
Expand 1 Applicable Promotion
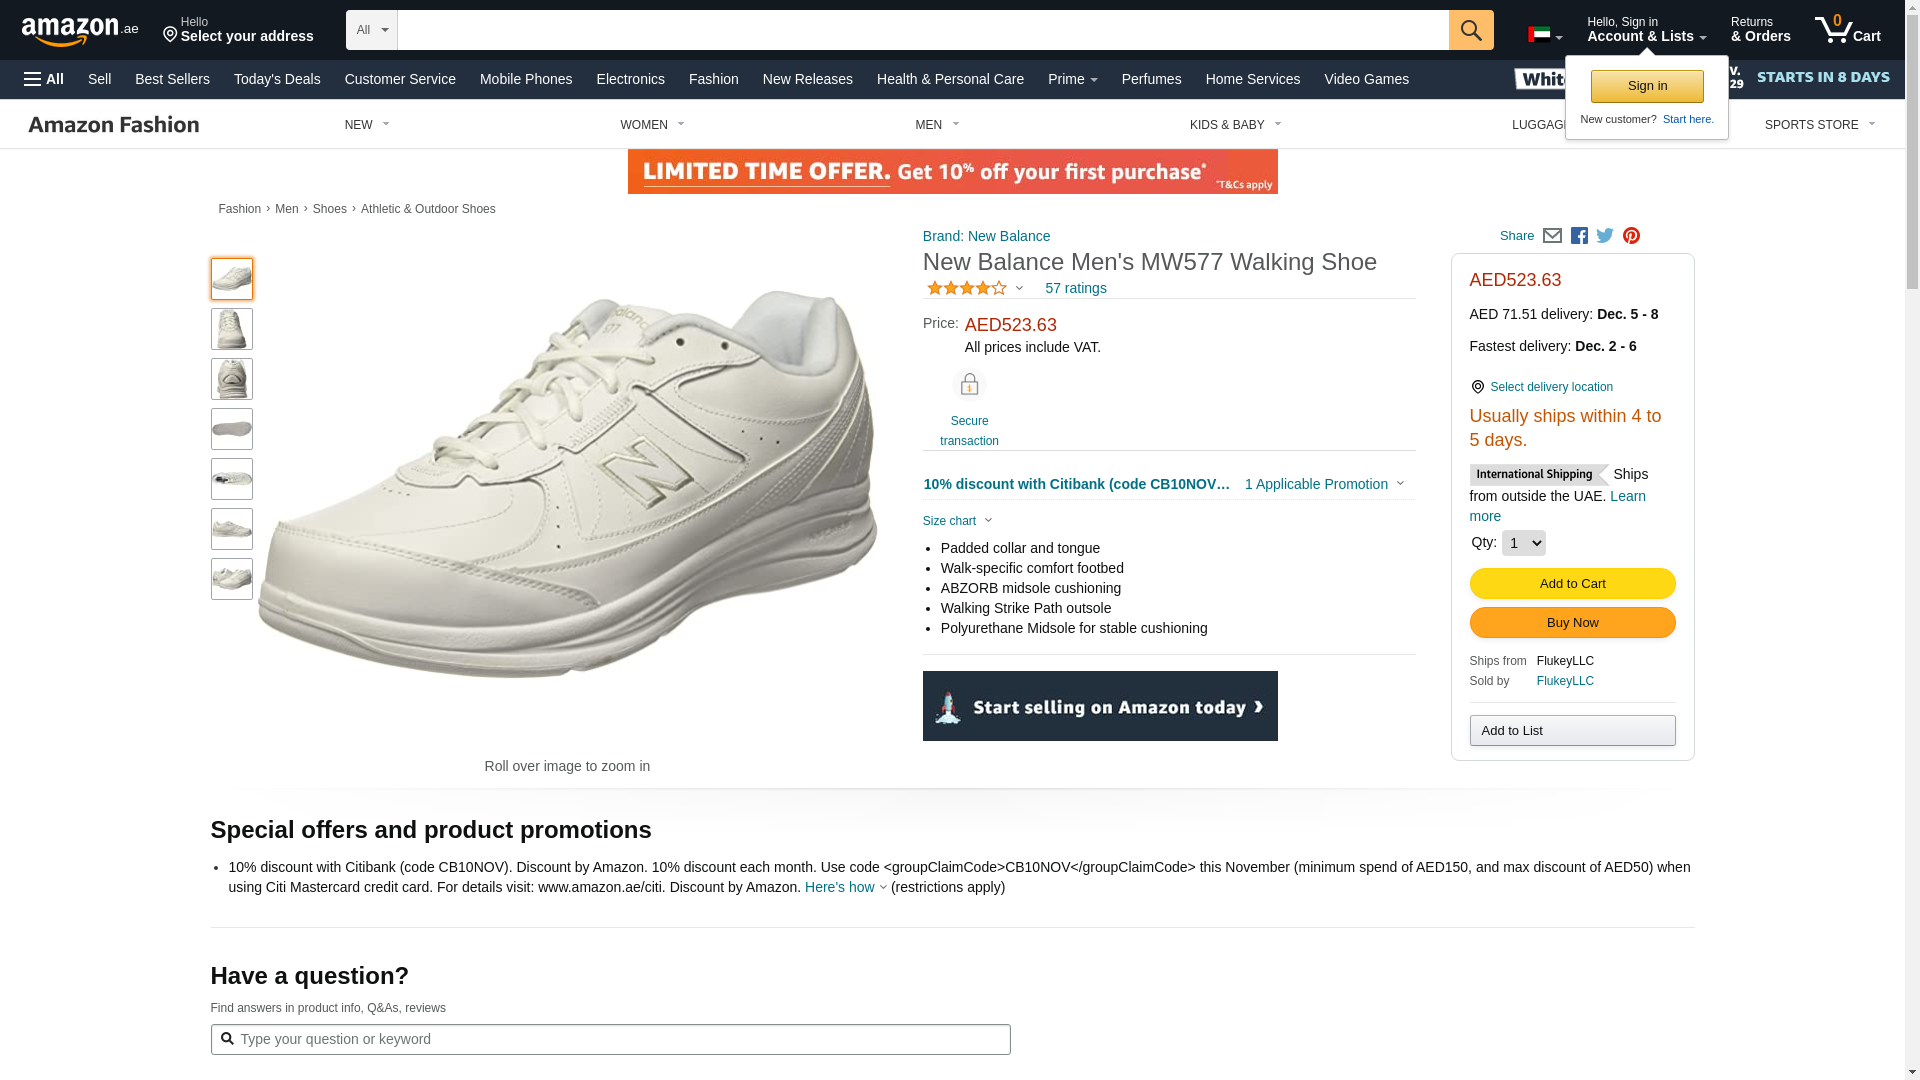click(1324, 484)
